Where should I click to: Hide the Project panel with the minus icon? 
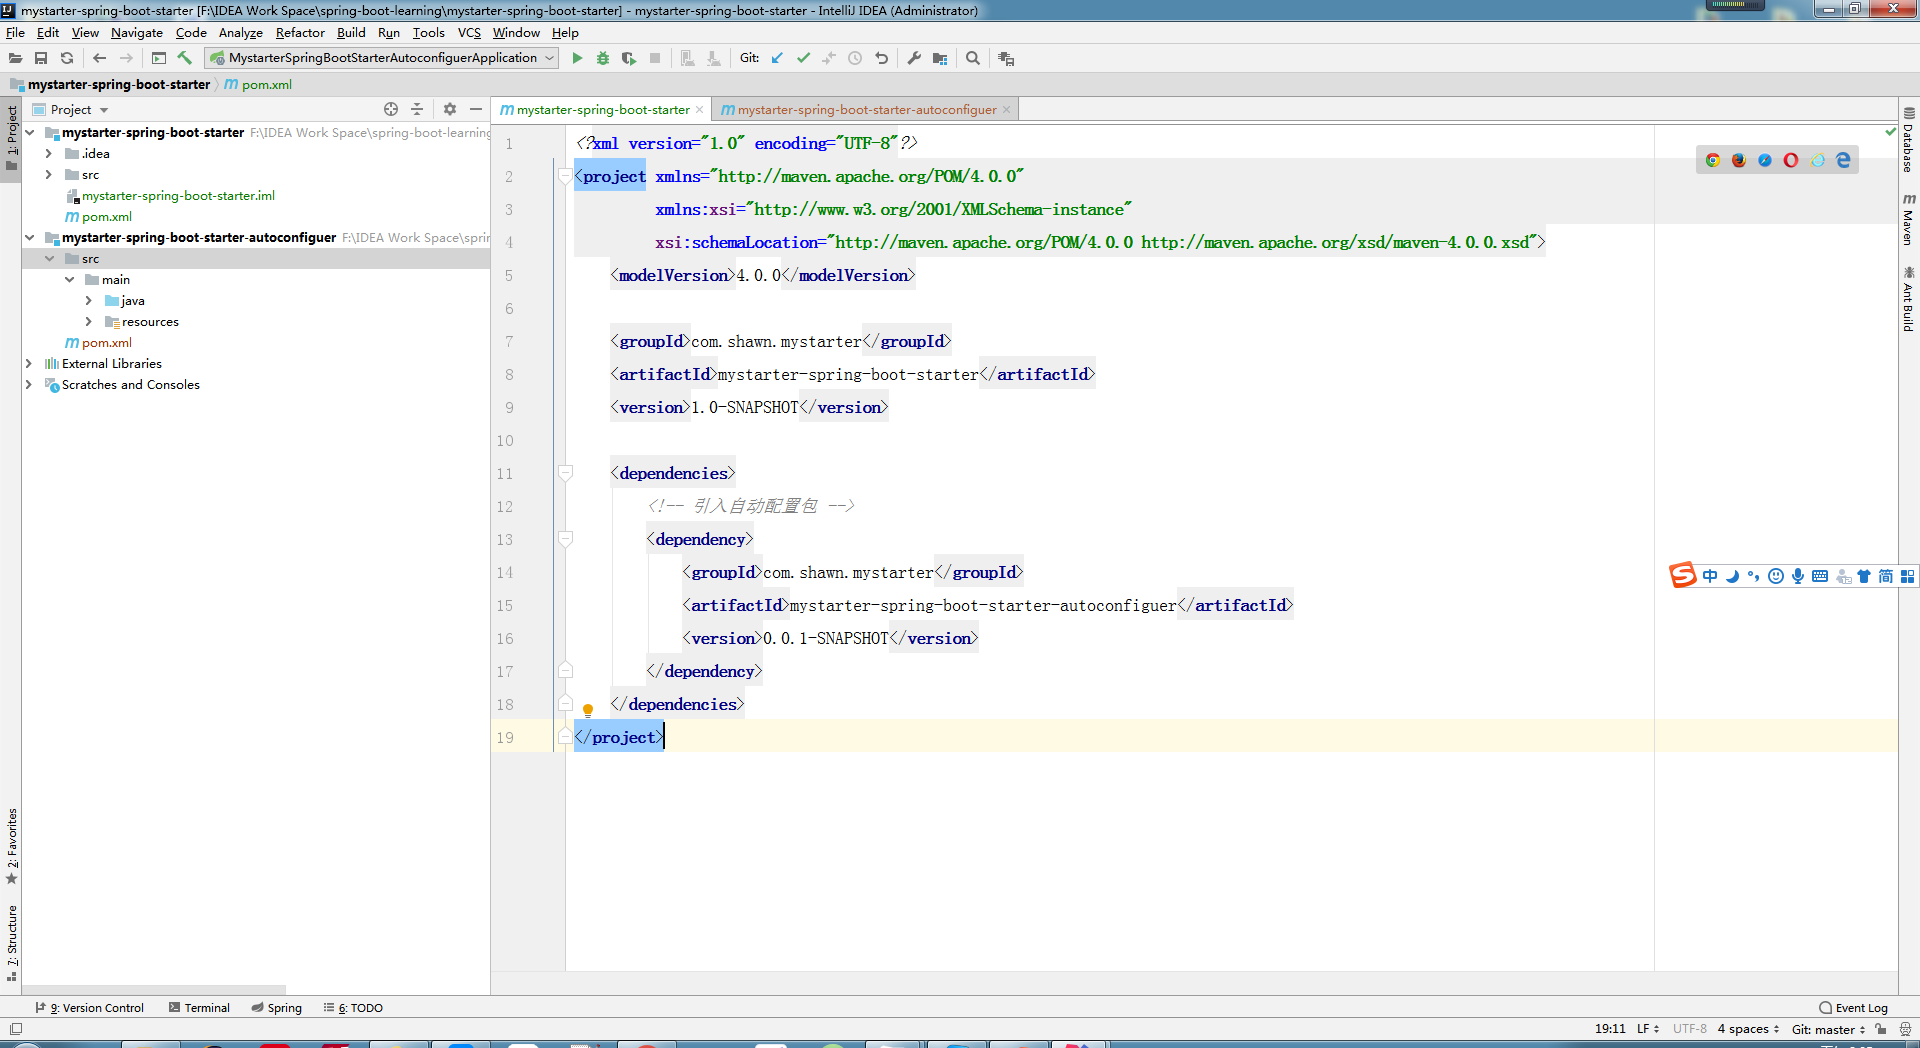pyautogui.click(x=476, y=109)
